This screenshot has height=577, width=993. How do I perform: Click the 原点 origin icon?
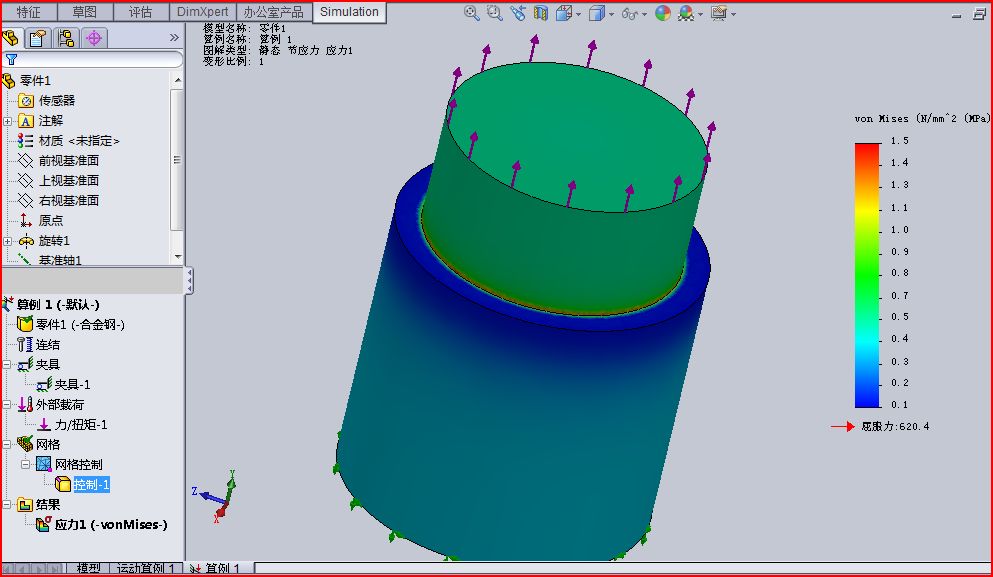(x=26, y=220)
